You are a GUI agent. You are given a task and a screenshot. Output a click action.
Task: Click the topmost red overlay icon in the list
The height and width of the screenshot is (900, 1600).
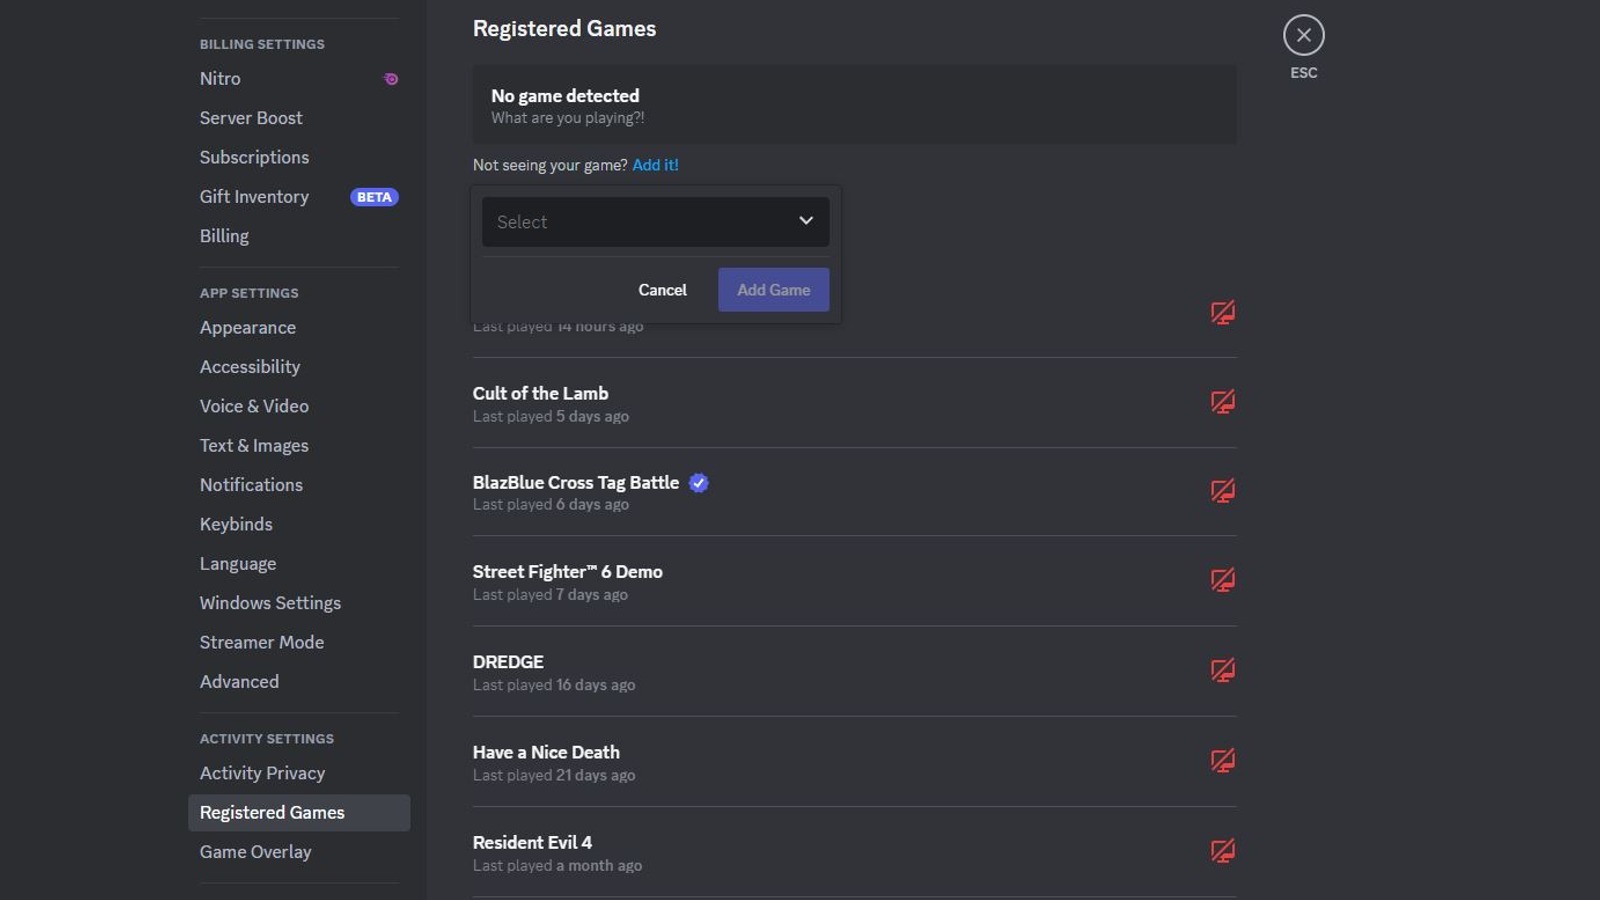[1221, 312]
